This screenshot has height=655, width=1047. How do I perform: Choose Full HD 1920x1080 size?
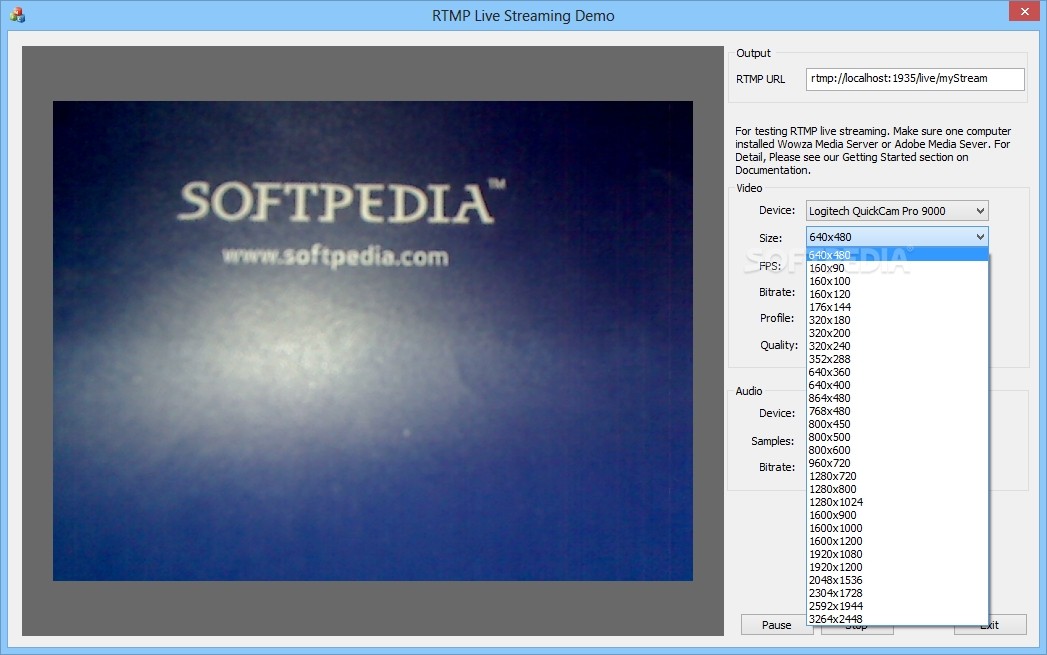(x=897, y=554)
